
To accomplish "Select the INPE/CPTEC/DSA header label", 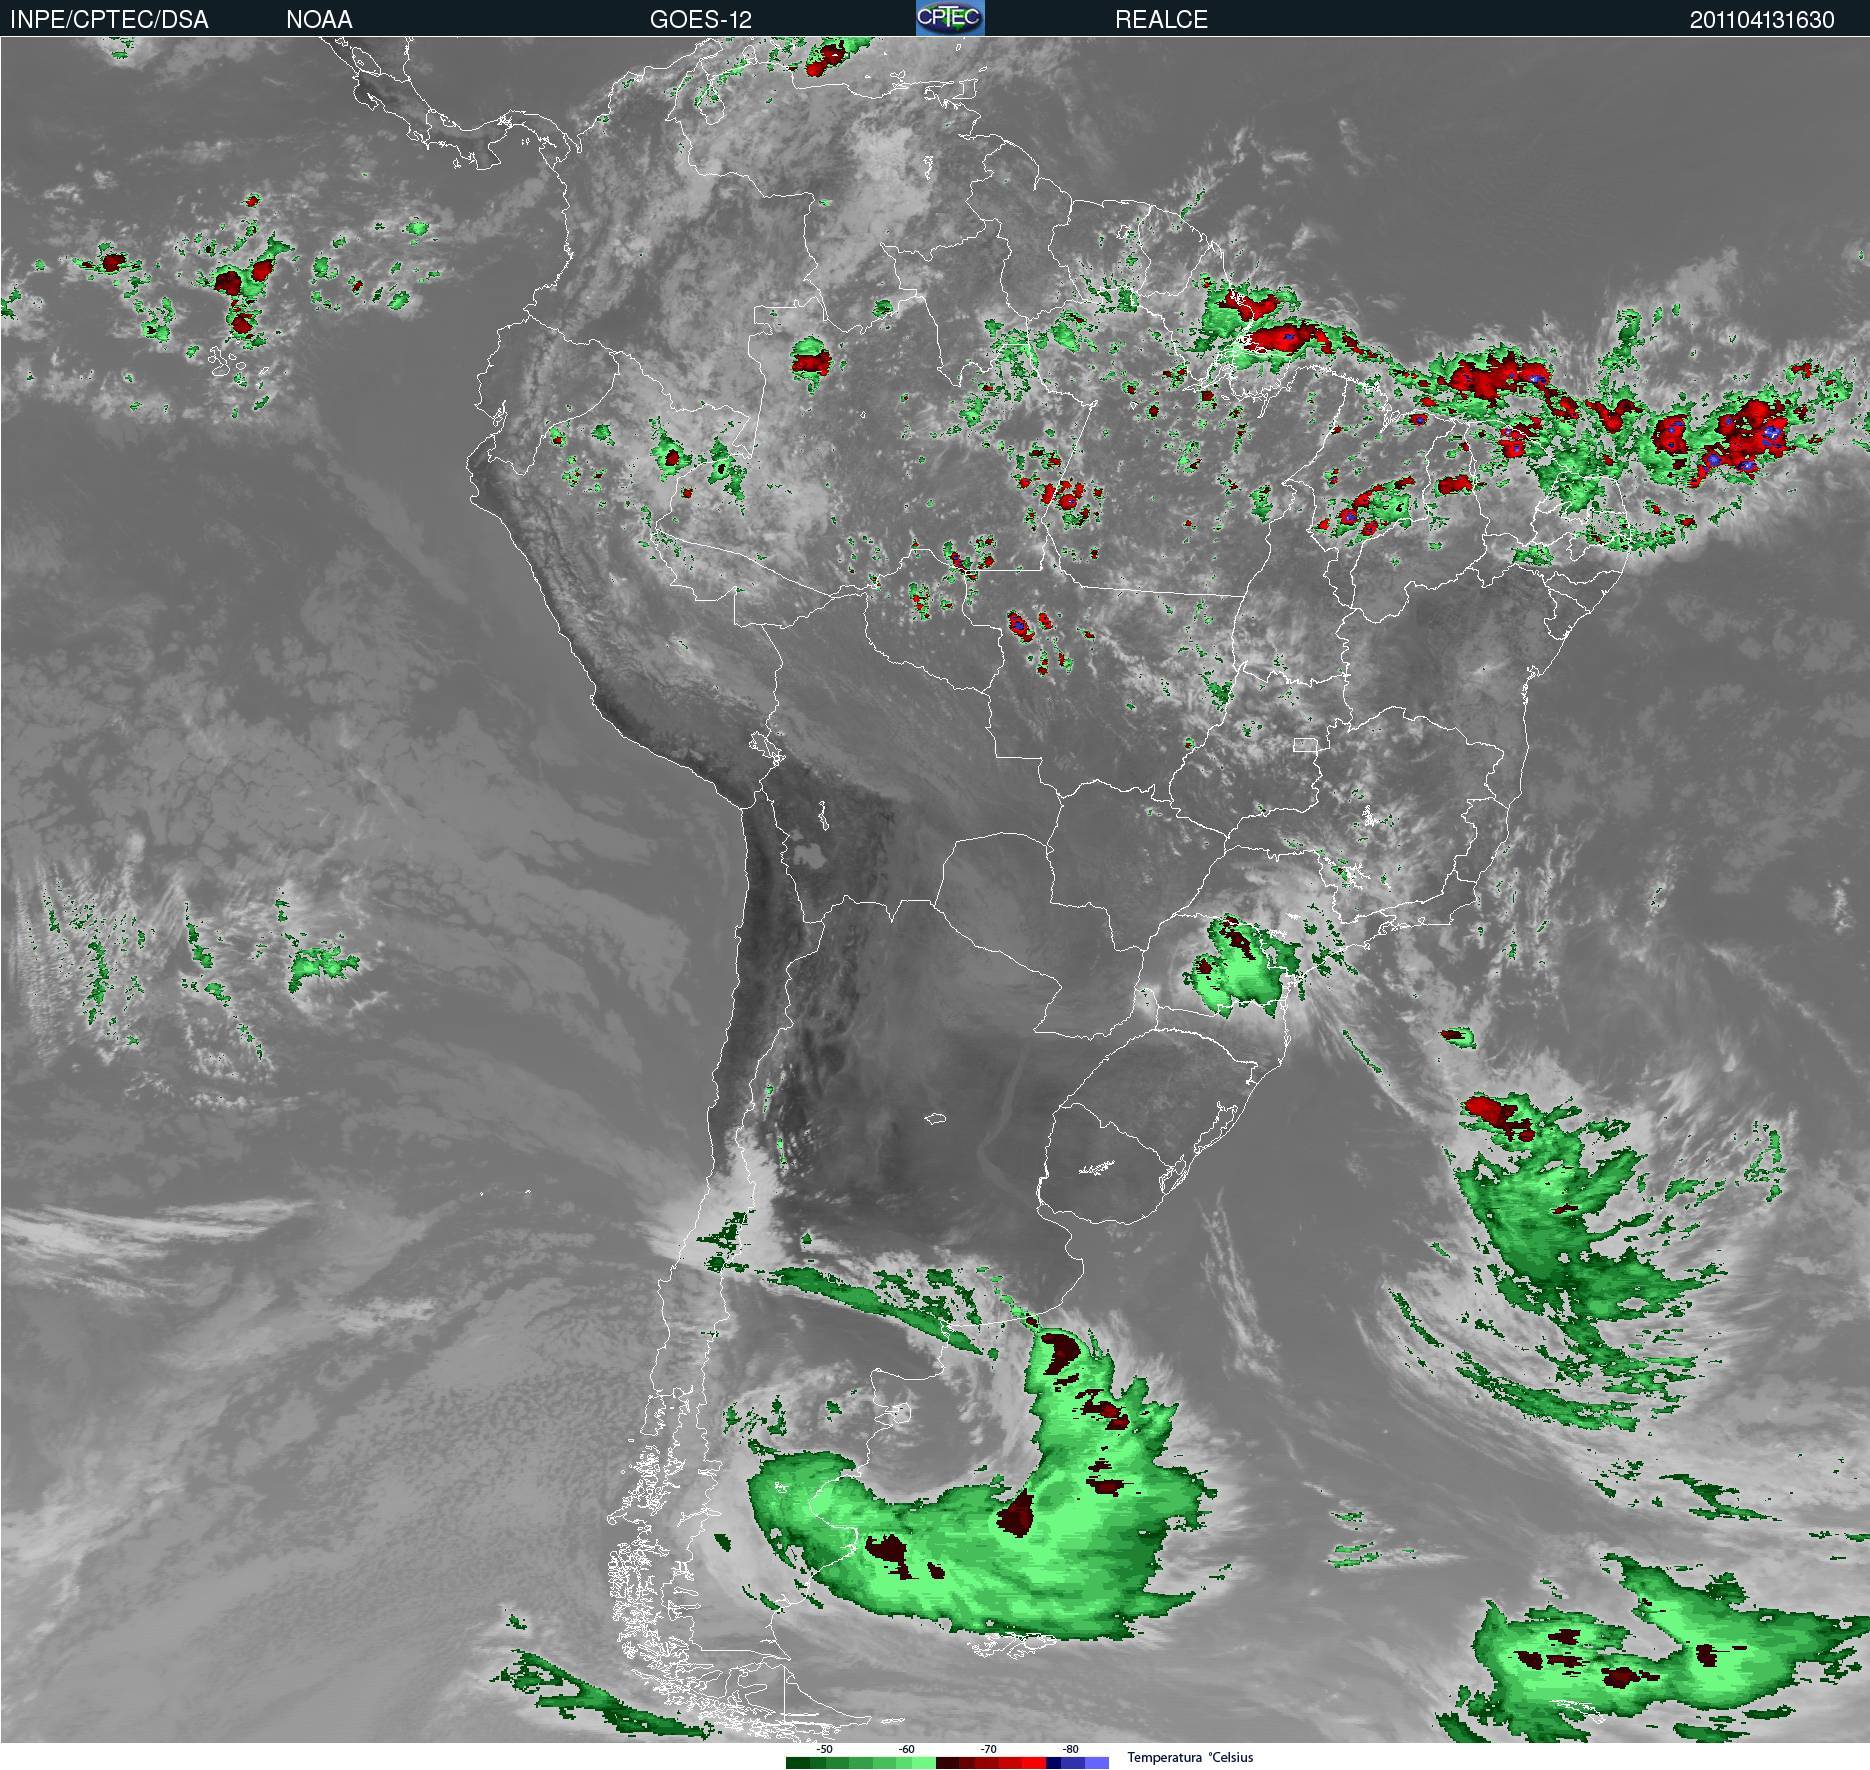I will [109, 19].
